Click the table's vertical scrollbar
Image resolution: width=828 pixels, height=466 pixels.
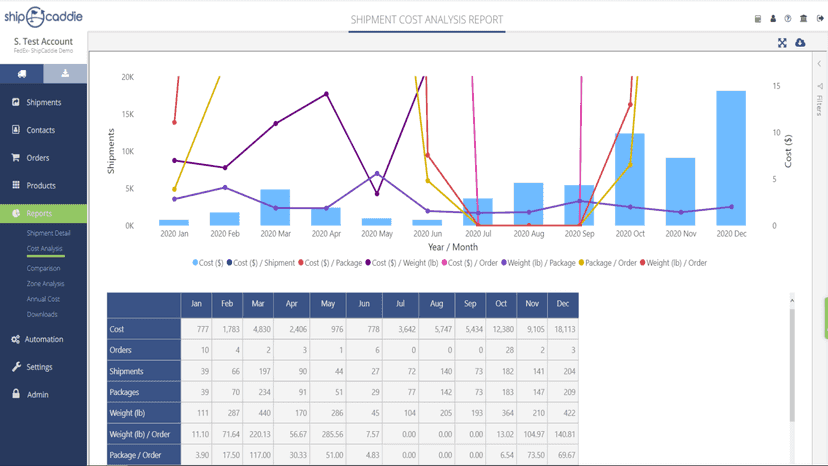pyautogui.click(x=792, y=365)
